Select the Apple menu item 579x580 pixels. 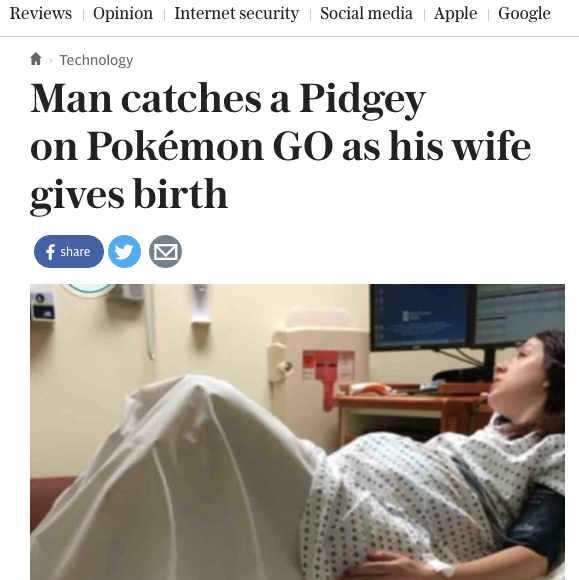click(x=455, y=14)
